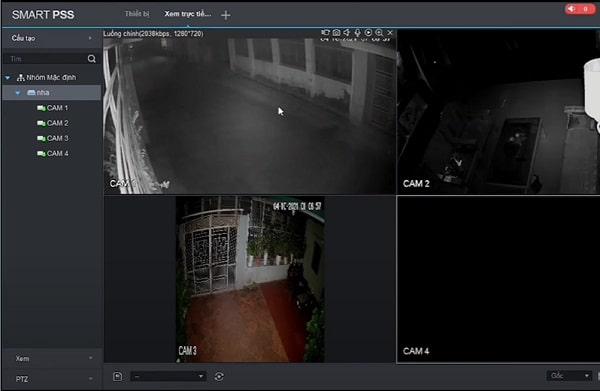Image resolution: width=600 pixels, height=391 pixels.
Task: Click CAM 2 camera icon in tree
Action: point(41,123)
